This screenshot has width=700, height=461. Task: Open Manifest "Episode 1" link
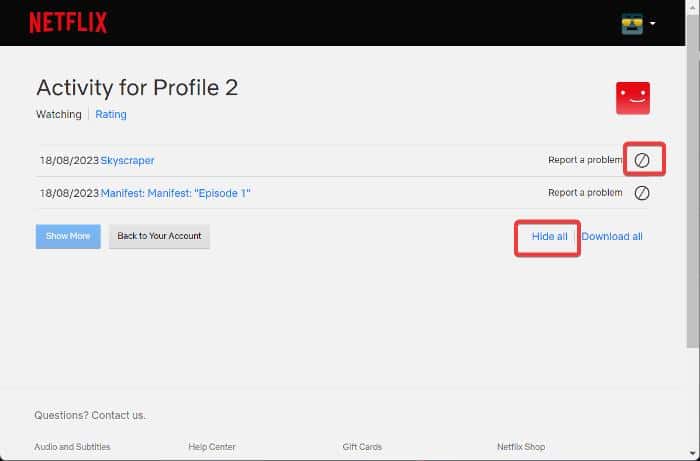tap(175, 193)
